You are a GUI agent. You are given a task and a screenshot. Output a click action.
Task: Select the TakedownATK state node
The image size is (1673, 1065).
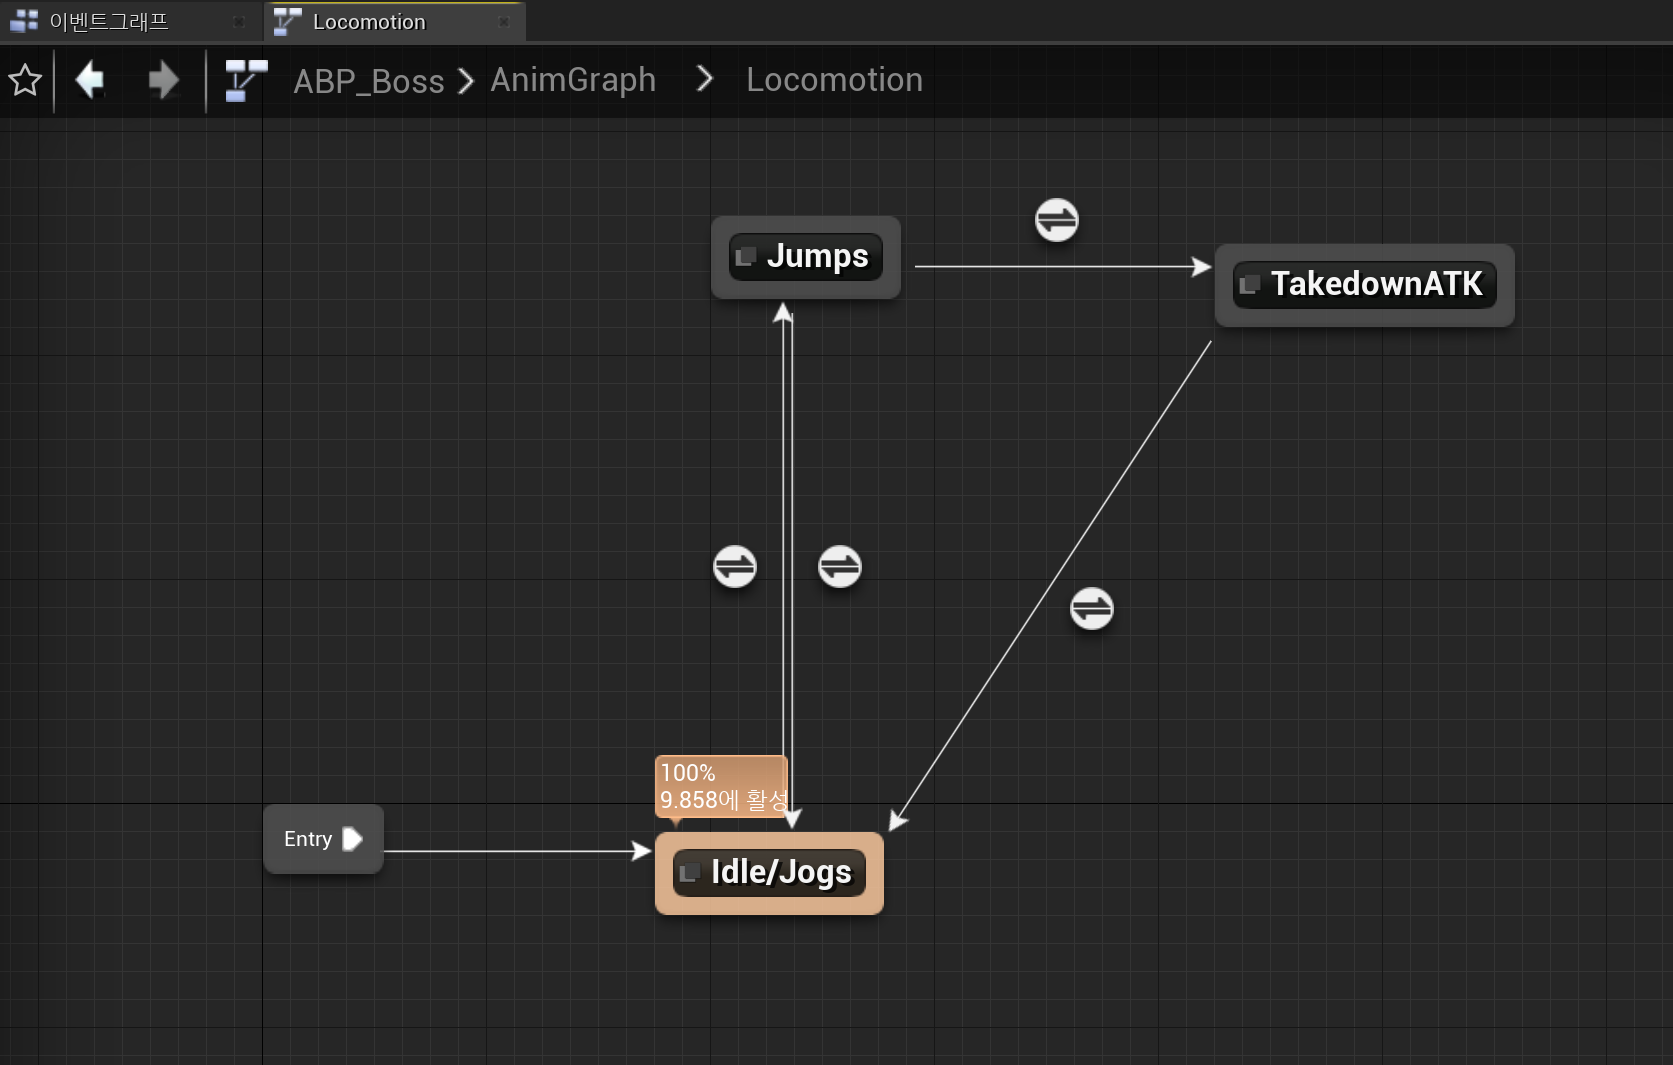click(1364, 285)
